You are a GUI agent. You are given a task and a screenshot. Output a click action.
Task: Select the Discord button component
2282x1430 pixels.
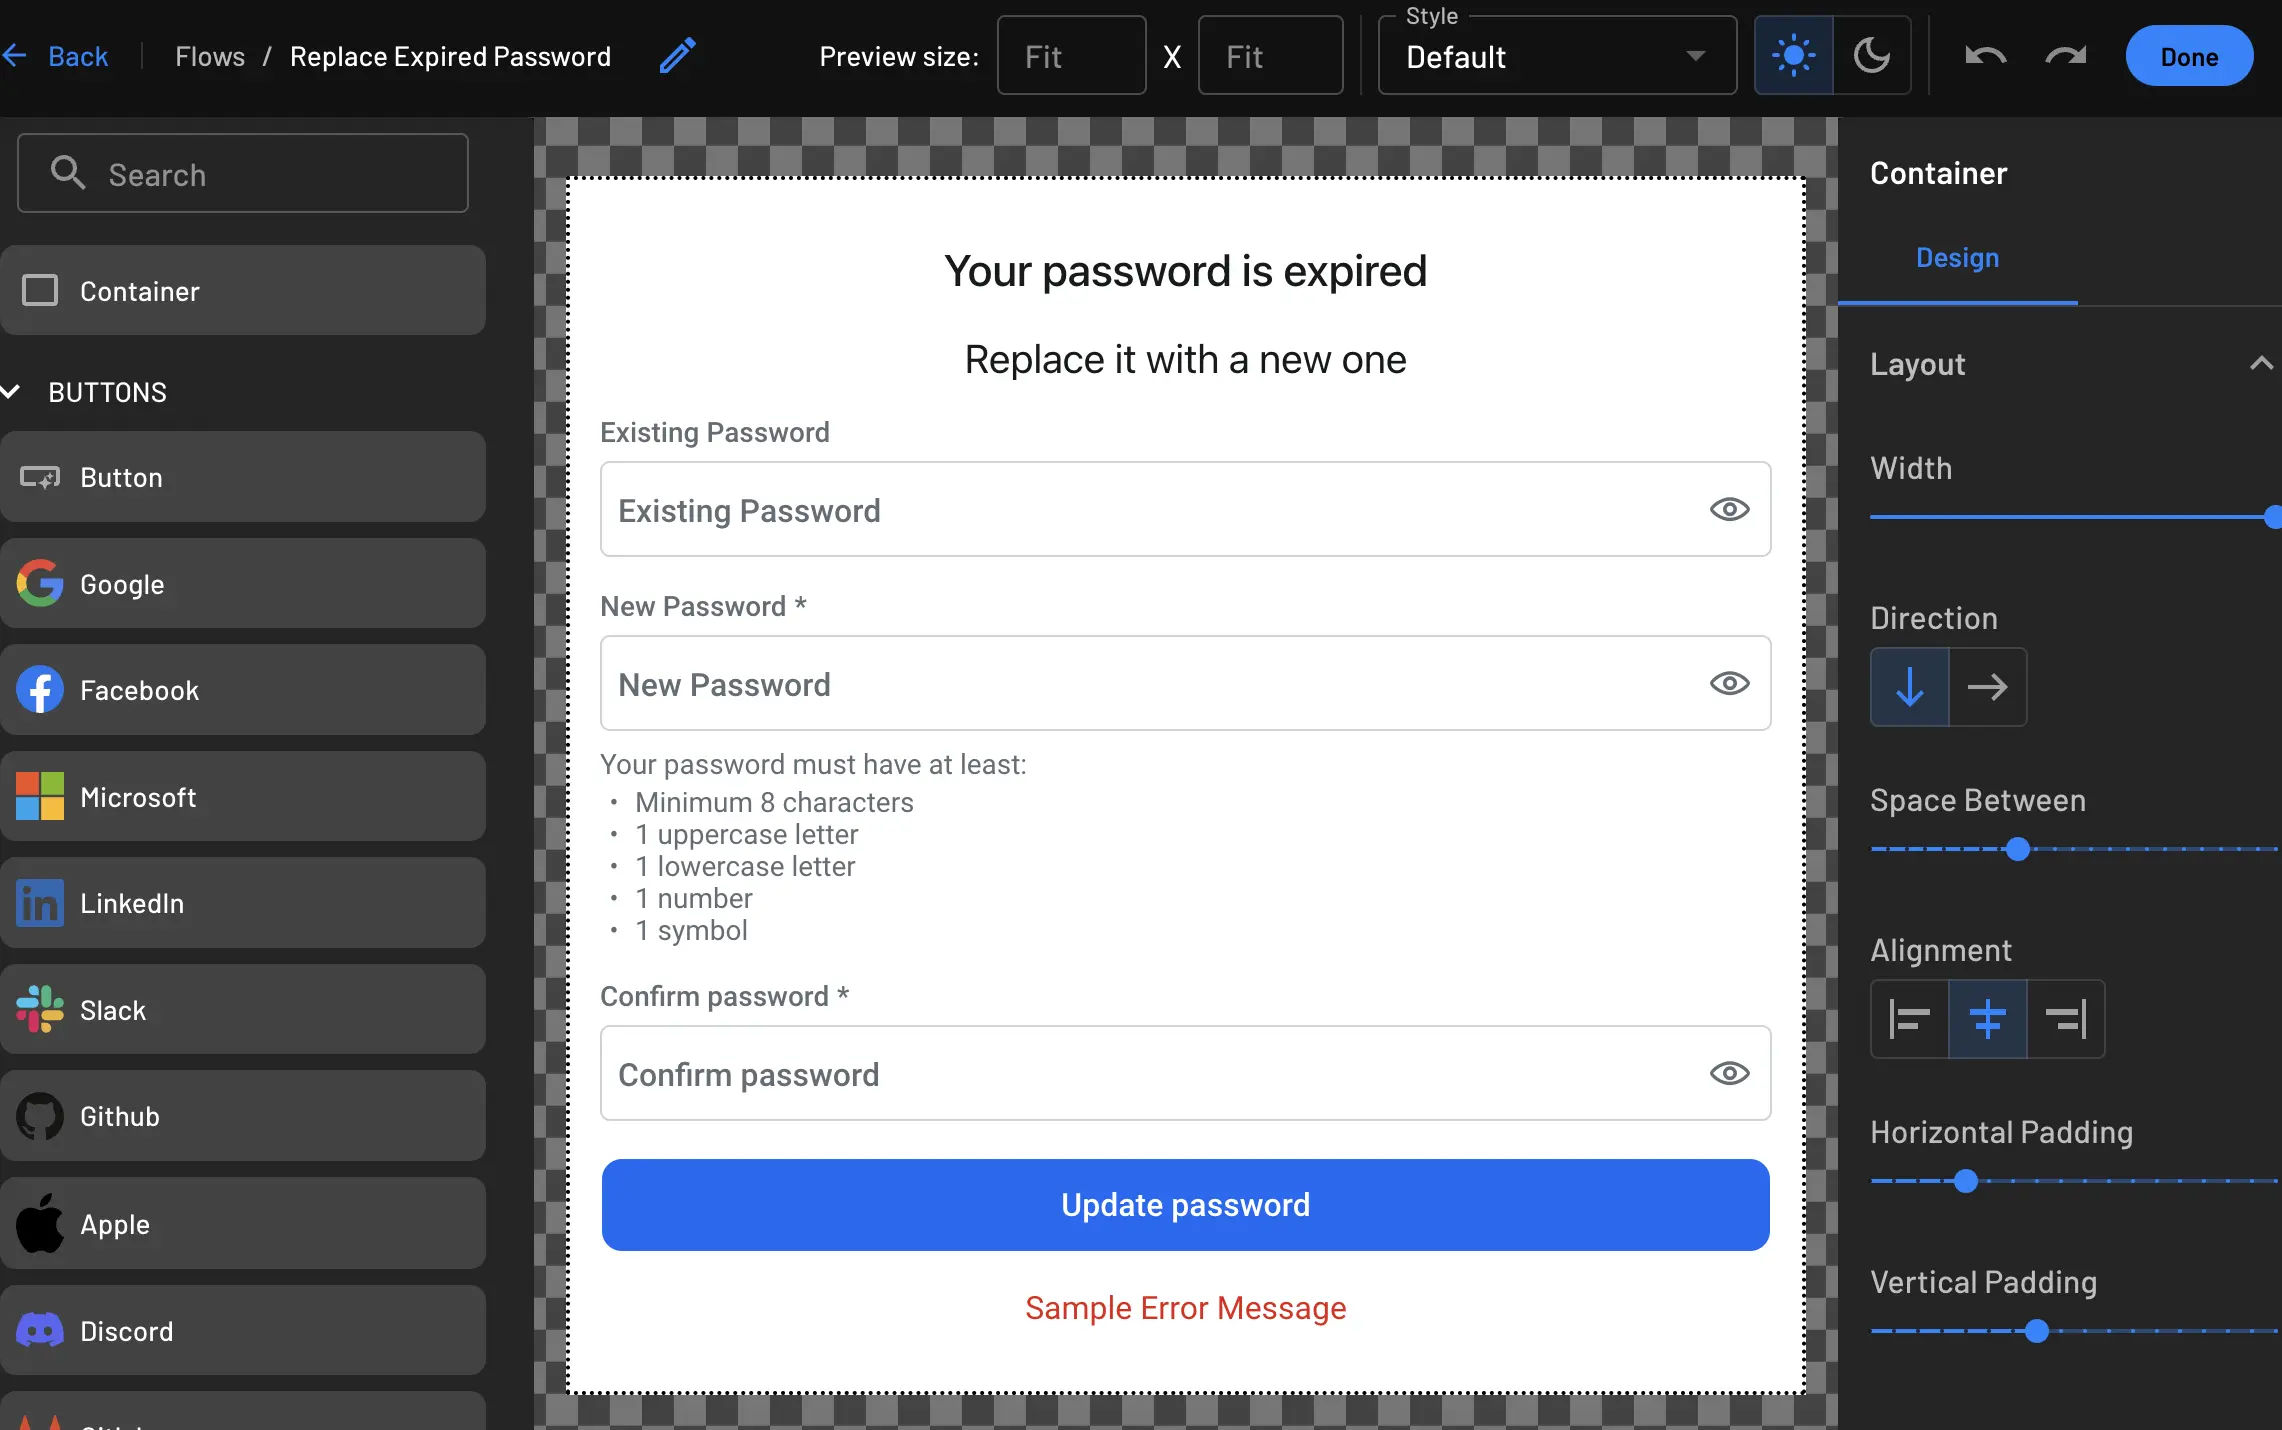point(243,1331)
